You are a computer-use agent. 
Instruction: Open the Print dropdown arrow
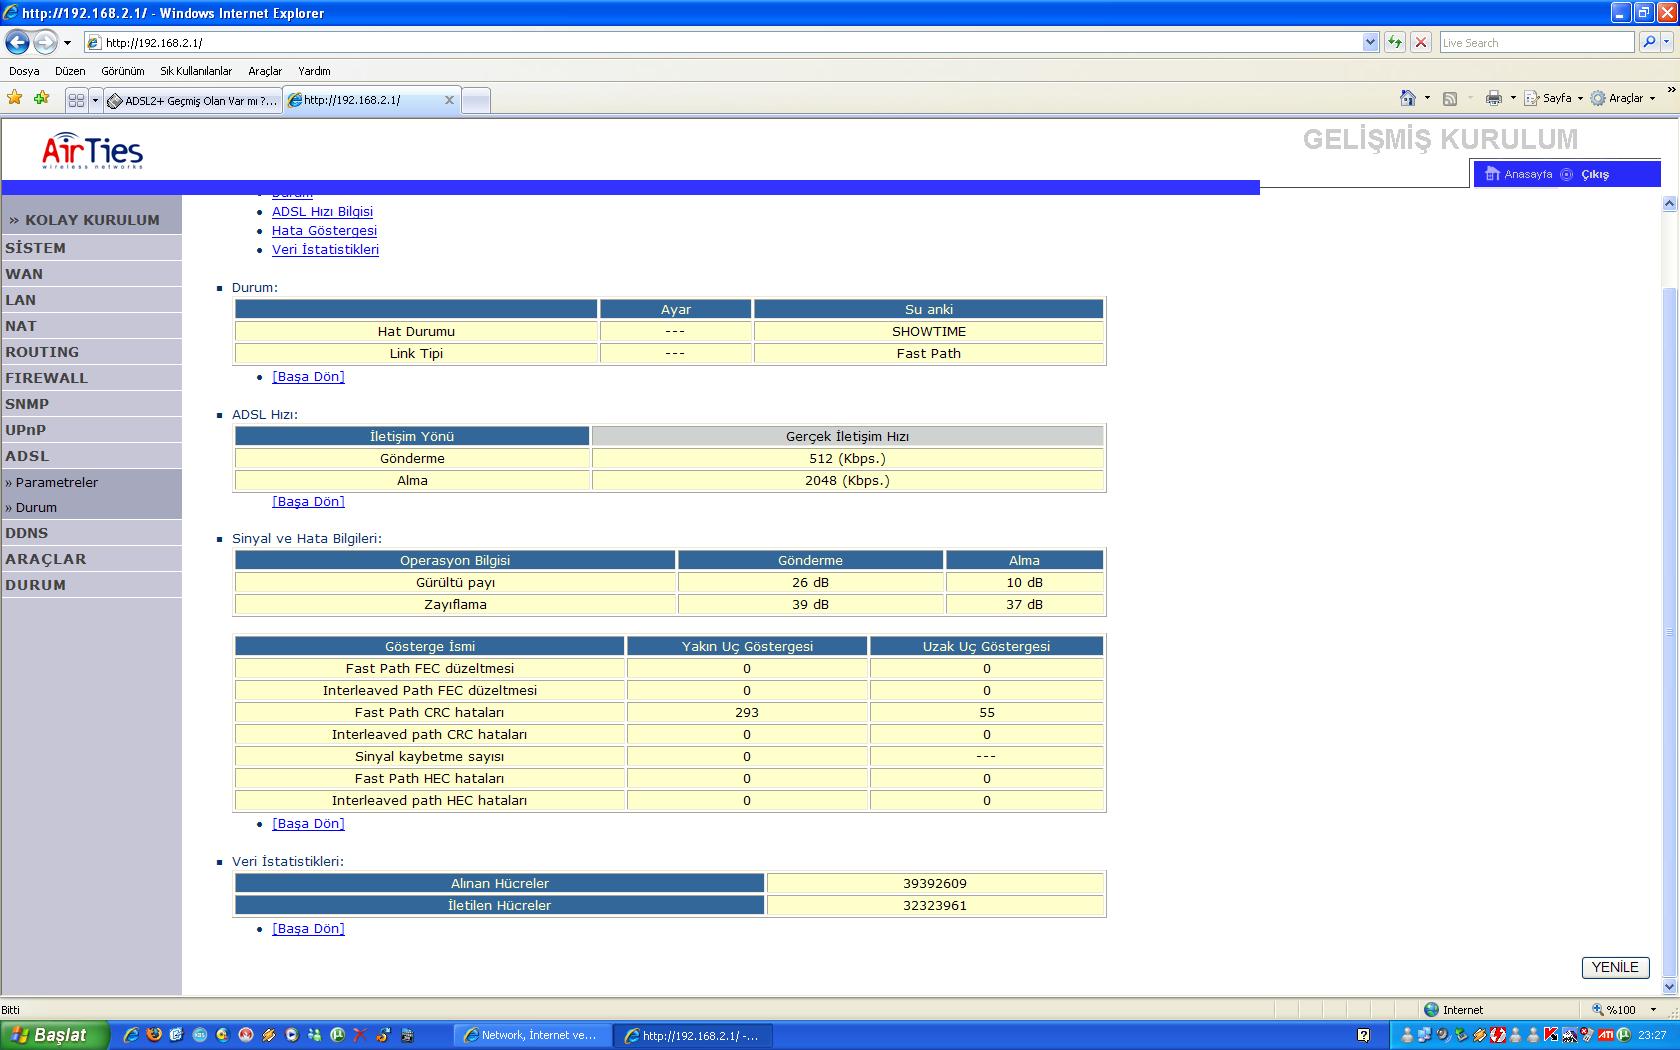click(x=1513, y=98)
